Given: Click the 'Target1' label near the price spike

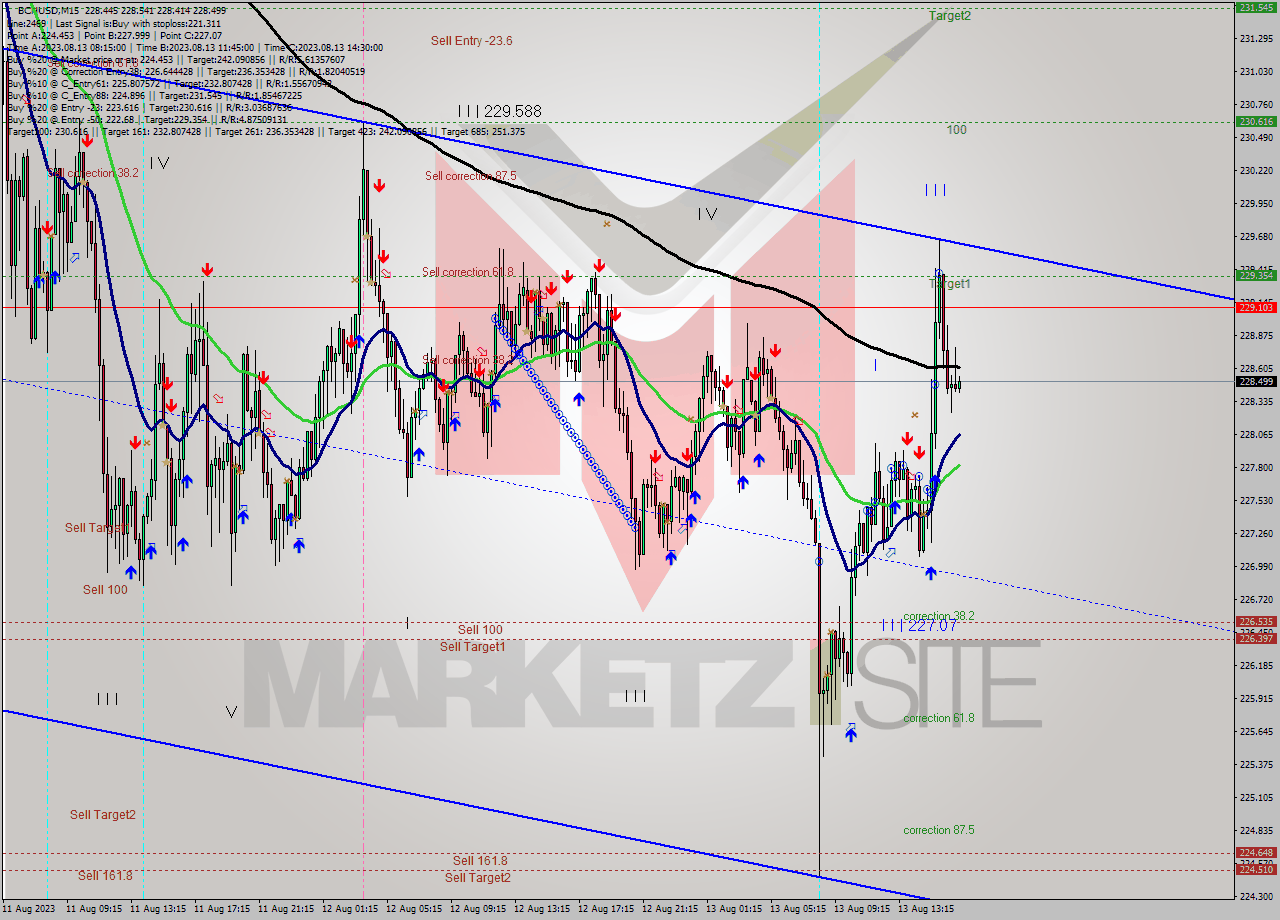Looking at the screenshot, I should click(950, 284).
